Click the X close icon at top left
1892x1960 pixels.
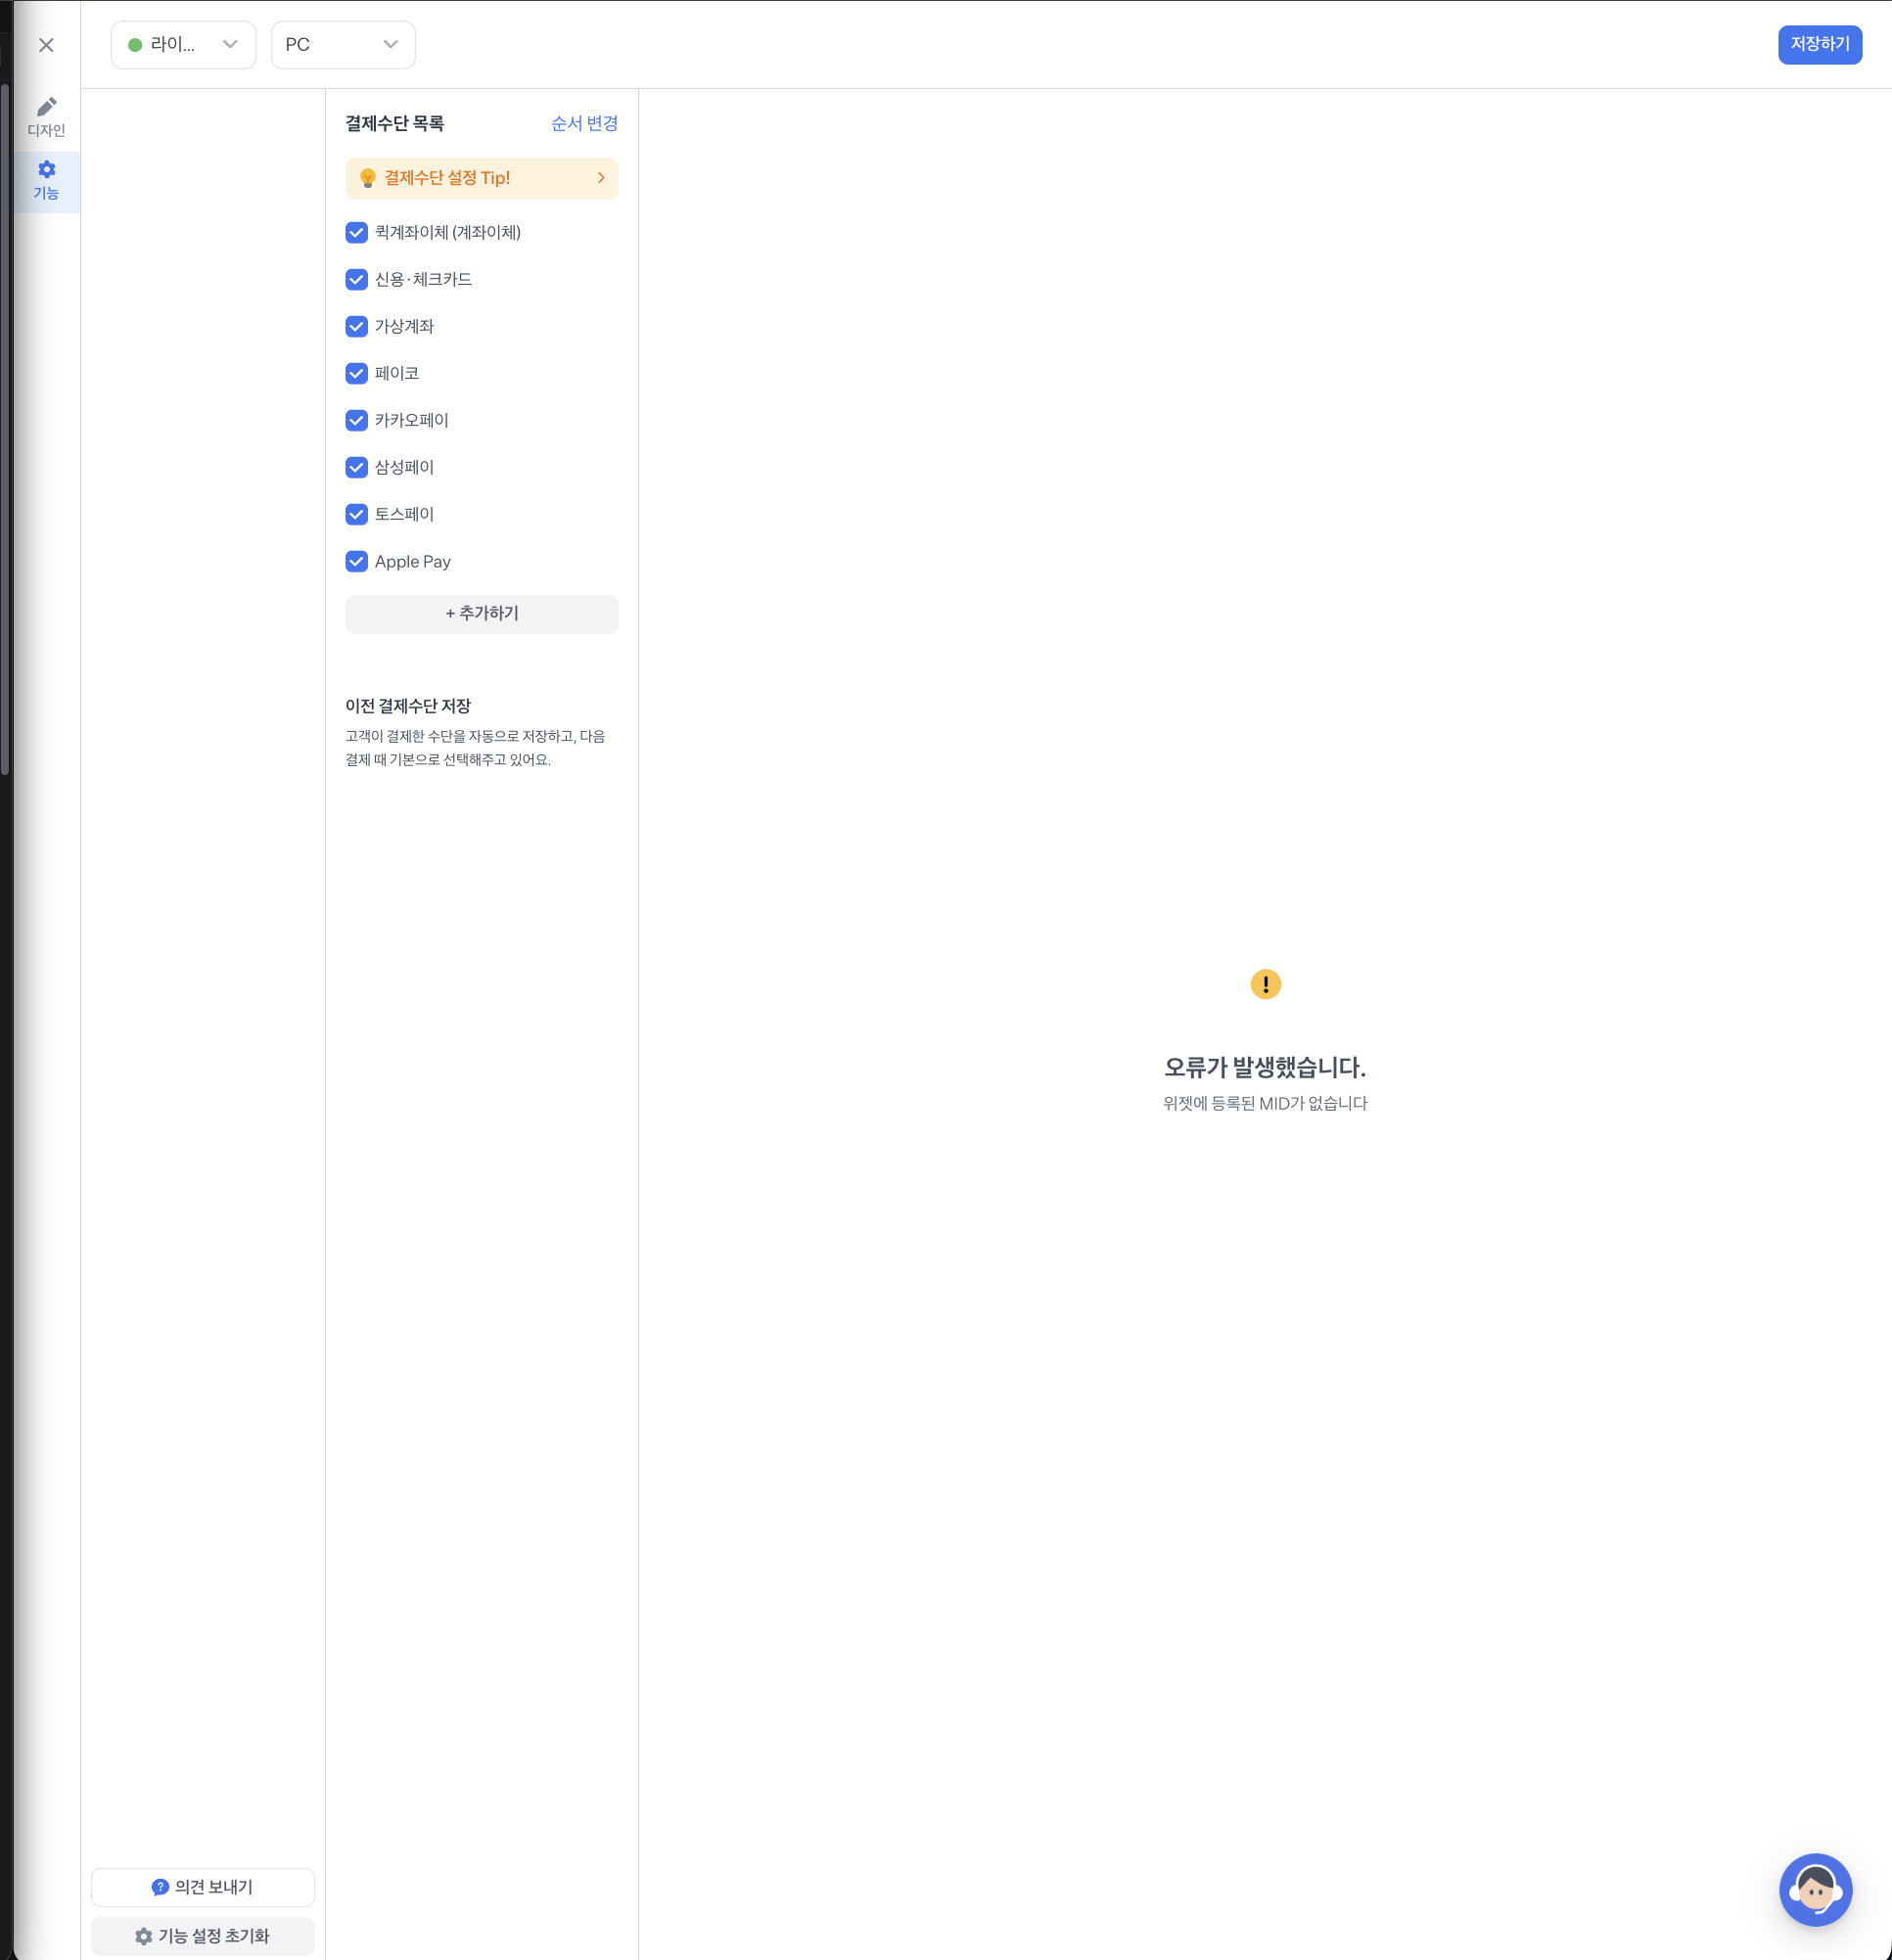[x=46, y=45]
